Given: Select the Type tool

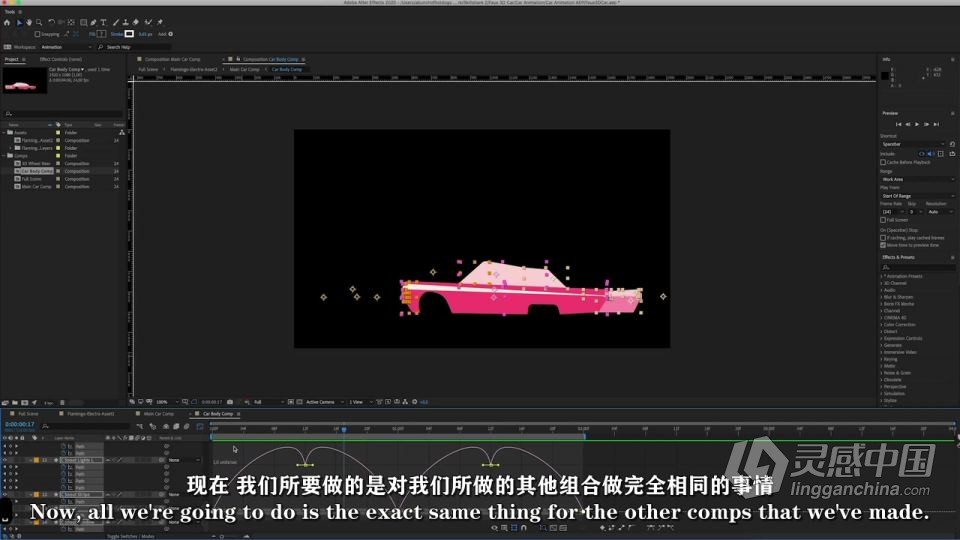Looking at the screenshot, I should click(103, 22).
